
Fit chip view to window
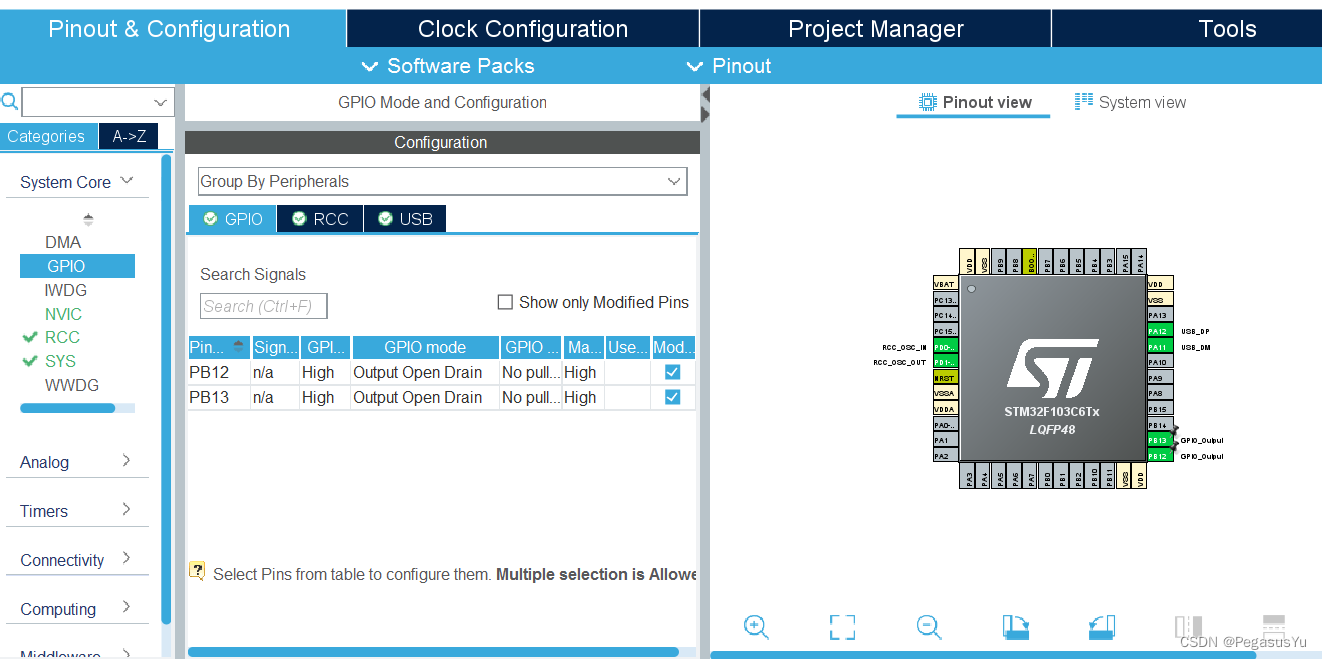(x=842, y=627)
